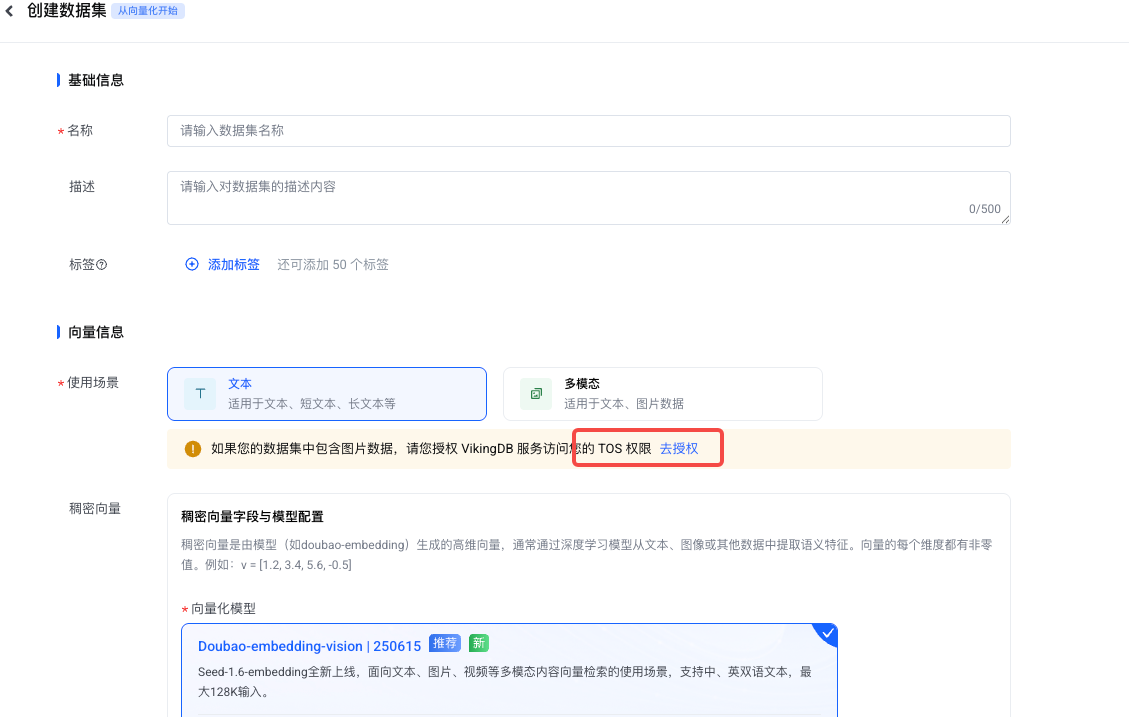This screenshot has height=717, width=1129.
Task: Click 去授权 to authorize TOS access
Action: click(679, 449)
